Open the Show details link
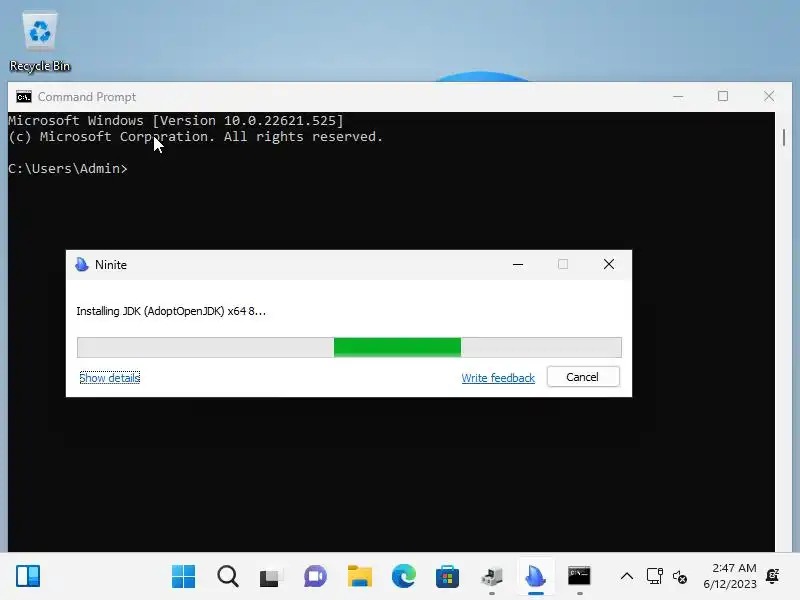This screenshot has width=800, height=600. (110, 378)
